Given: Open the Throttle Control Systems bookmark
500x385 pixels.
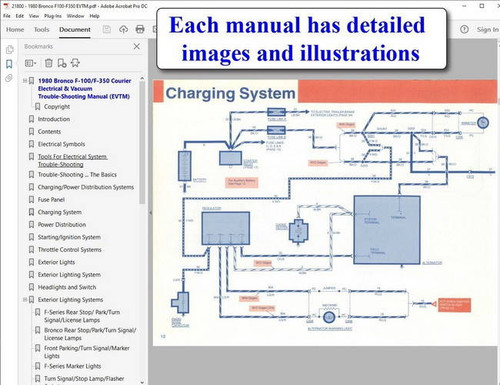Looking at the screenshot, I should tap(70, 250).
